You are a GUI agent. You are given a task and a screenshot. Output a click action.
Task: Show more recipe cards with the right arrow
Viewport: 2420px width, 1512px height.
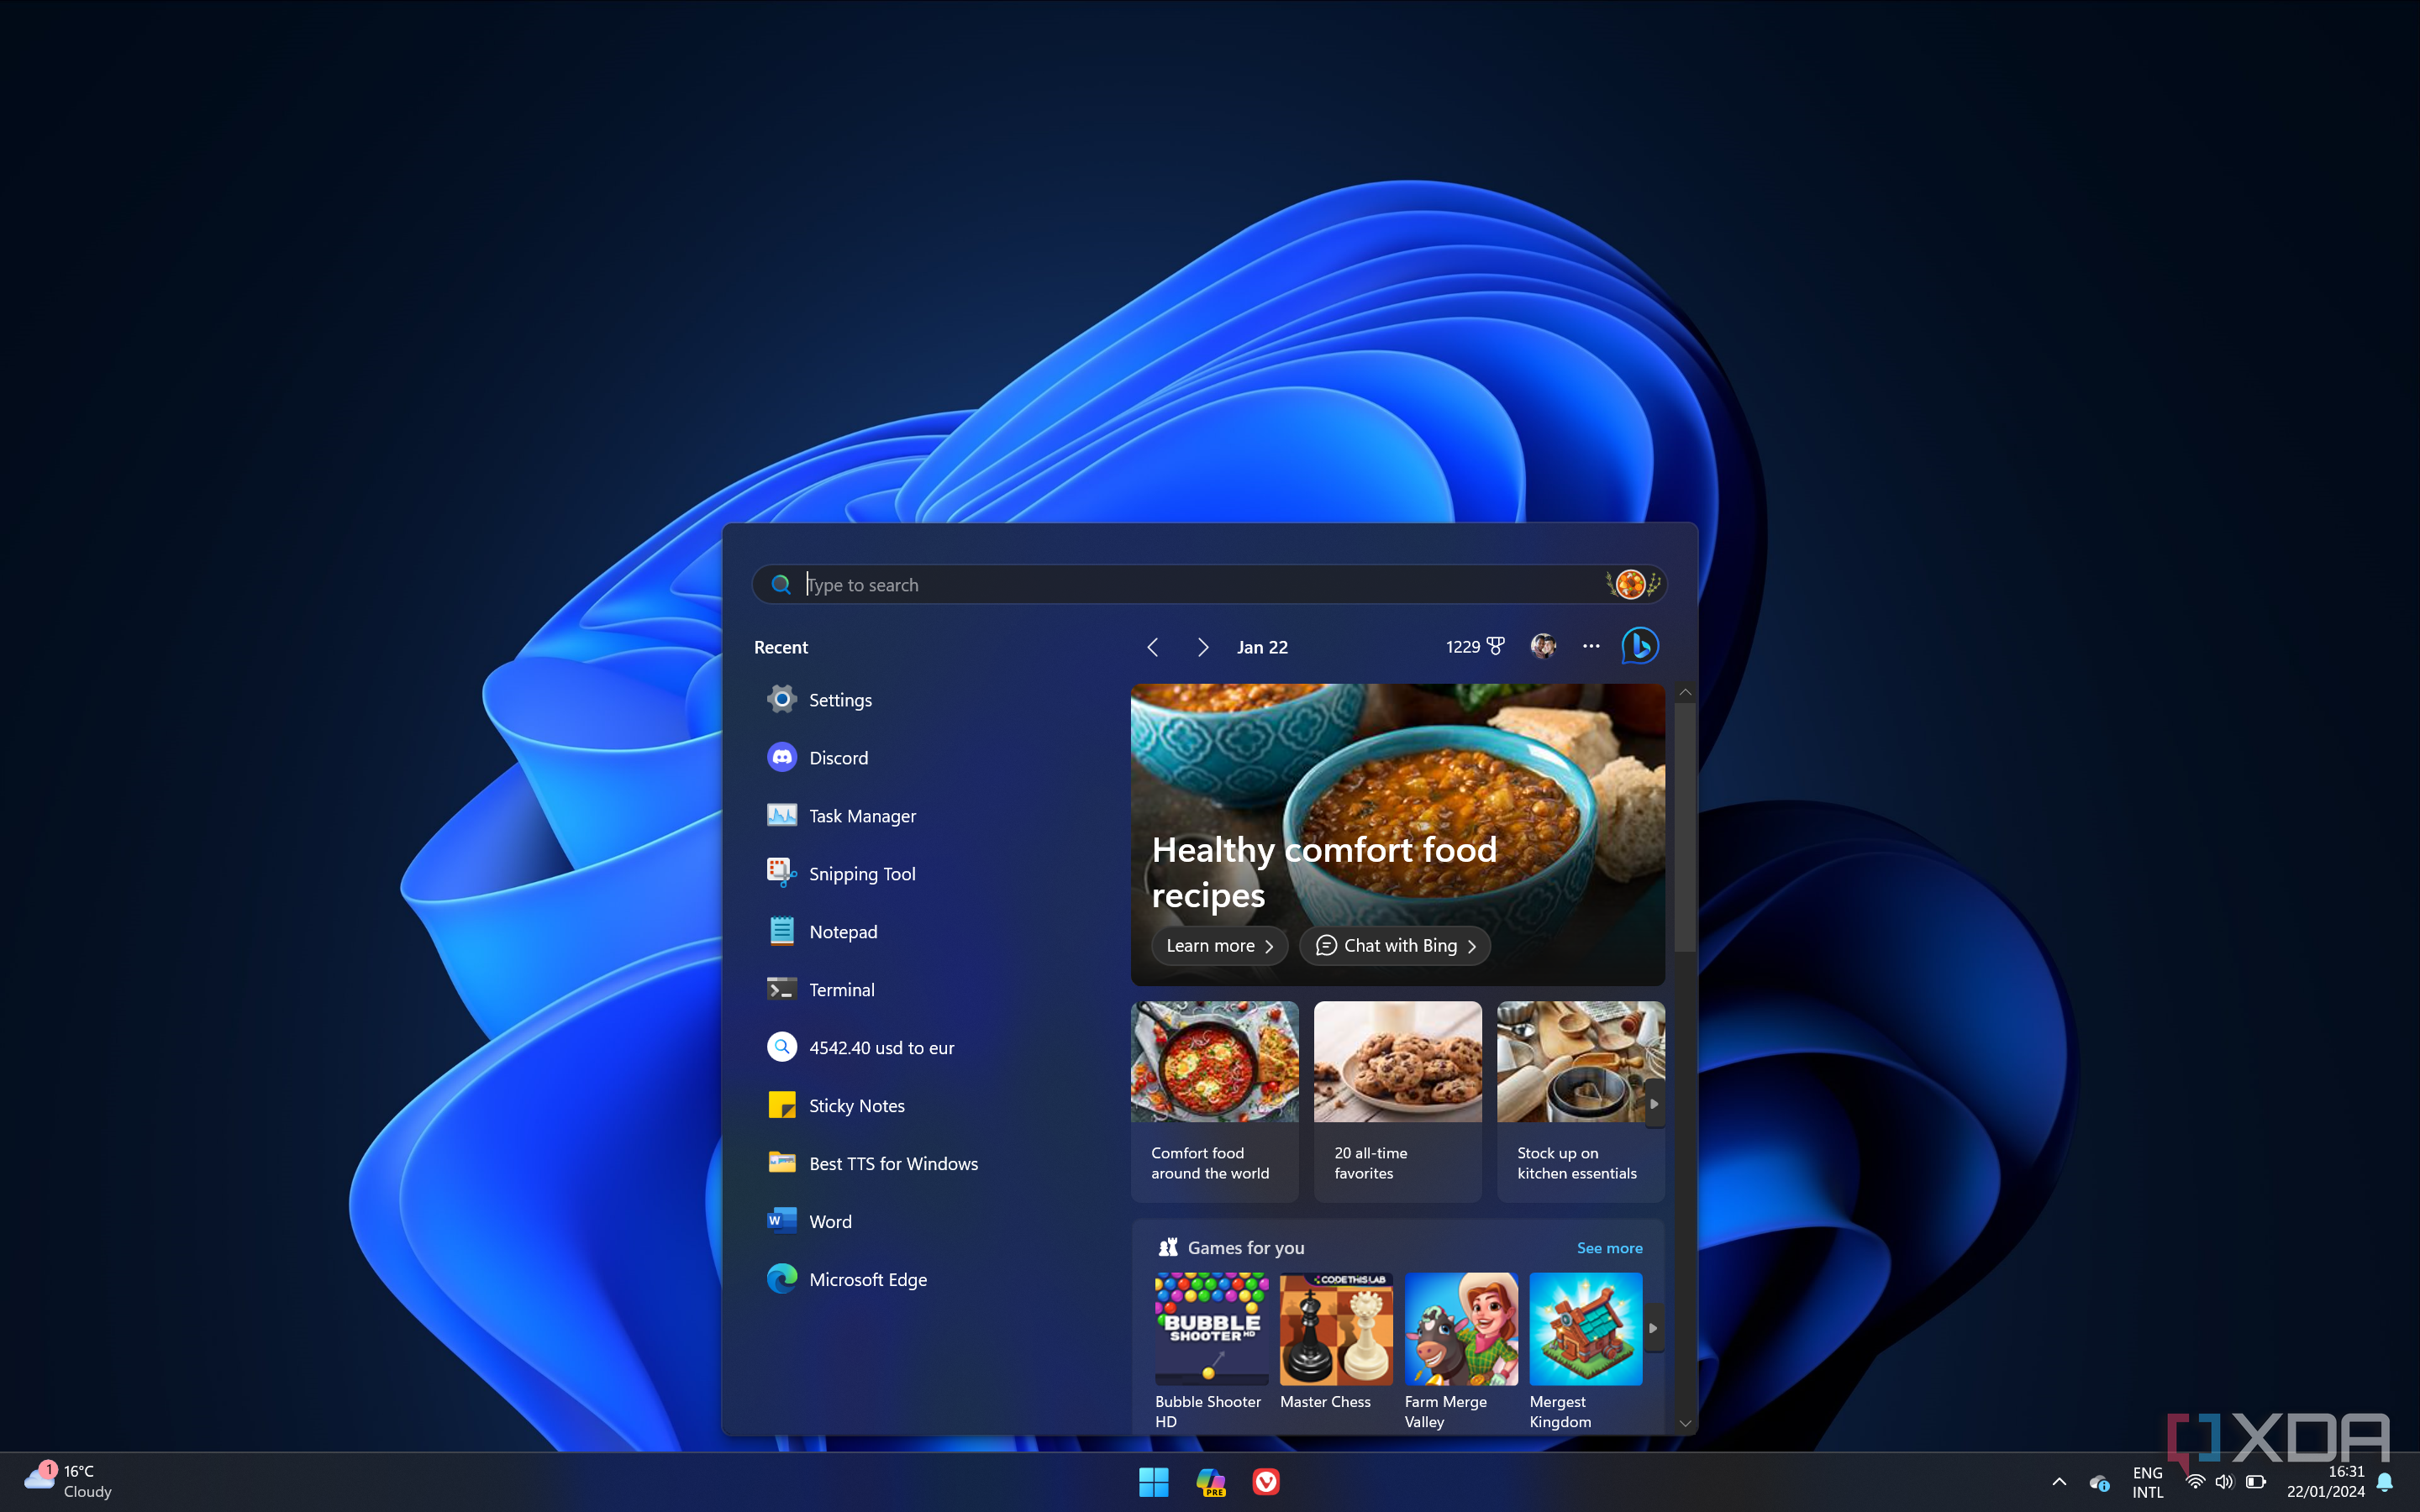1654,1104
